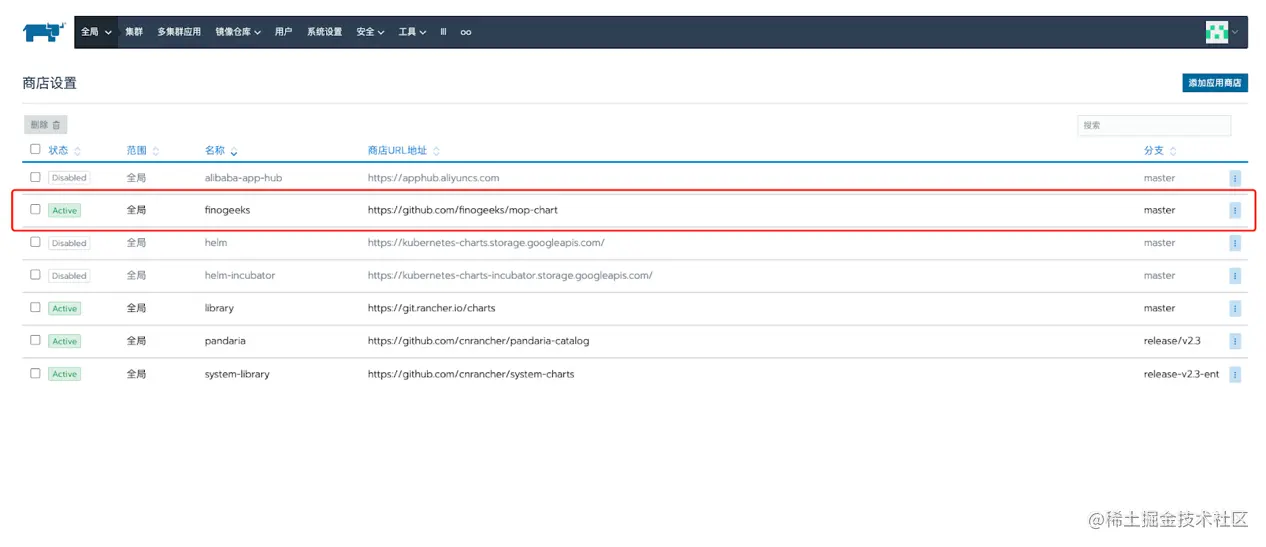Go to the 集群 menu item
This screenshot has width=1266, height=547.
134,32
